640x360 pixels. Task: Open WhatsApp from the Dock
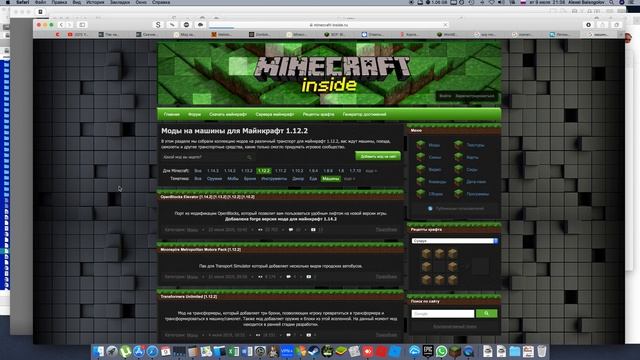[441, 351]
